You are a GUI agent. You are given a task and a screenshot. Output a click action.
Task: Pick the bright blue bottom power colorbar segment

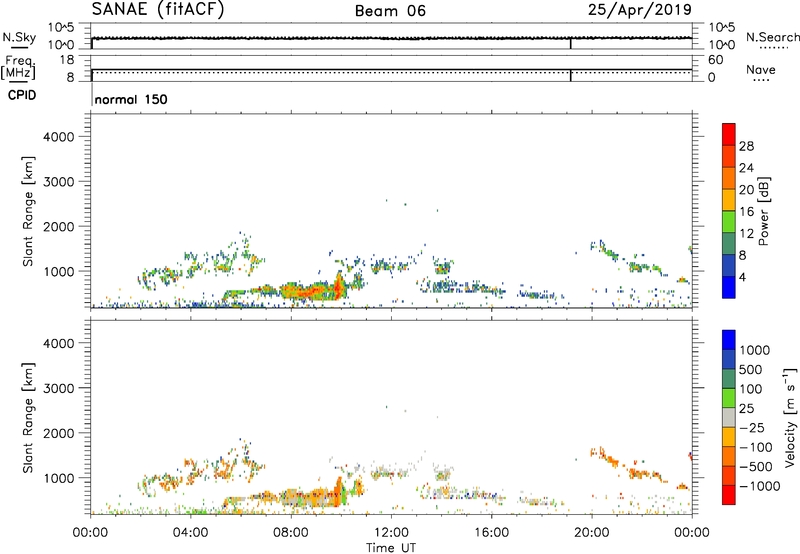click(x=729, y=287)
